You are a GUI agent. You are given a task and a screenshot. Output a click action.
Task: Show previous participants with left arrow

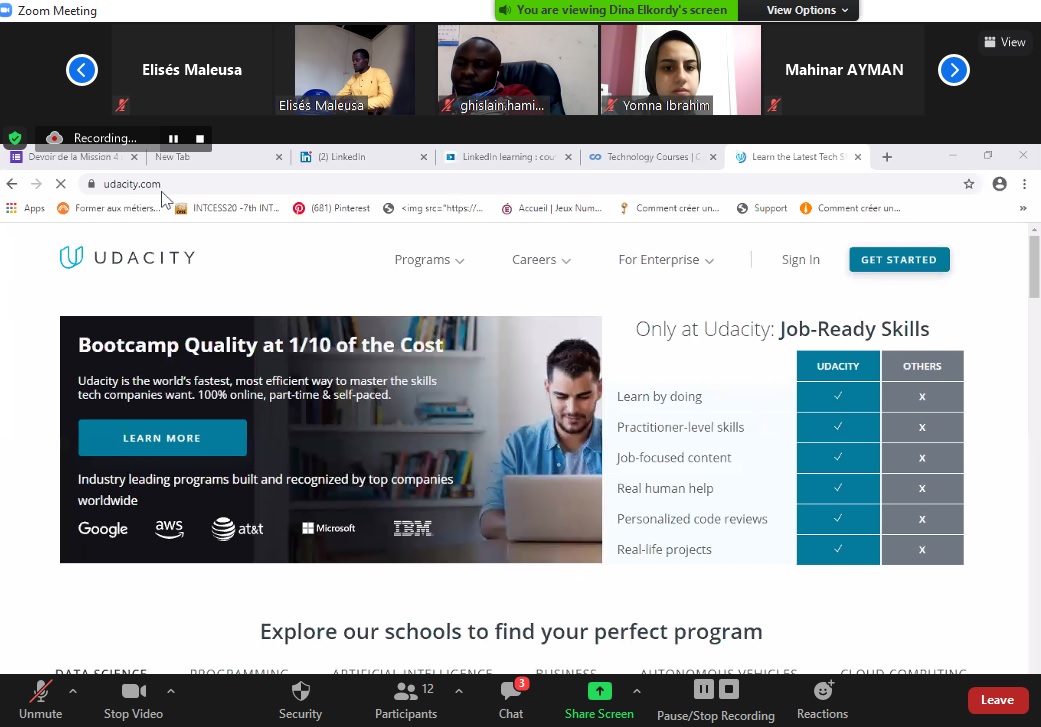pos(82,70)
